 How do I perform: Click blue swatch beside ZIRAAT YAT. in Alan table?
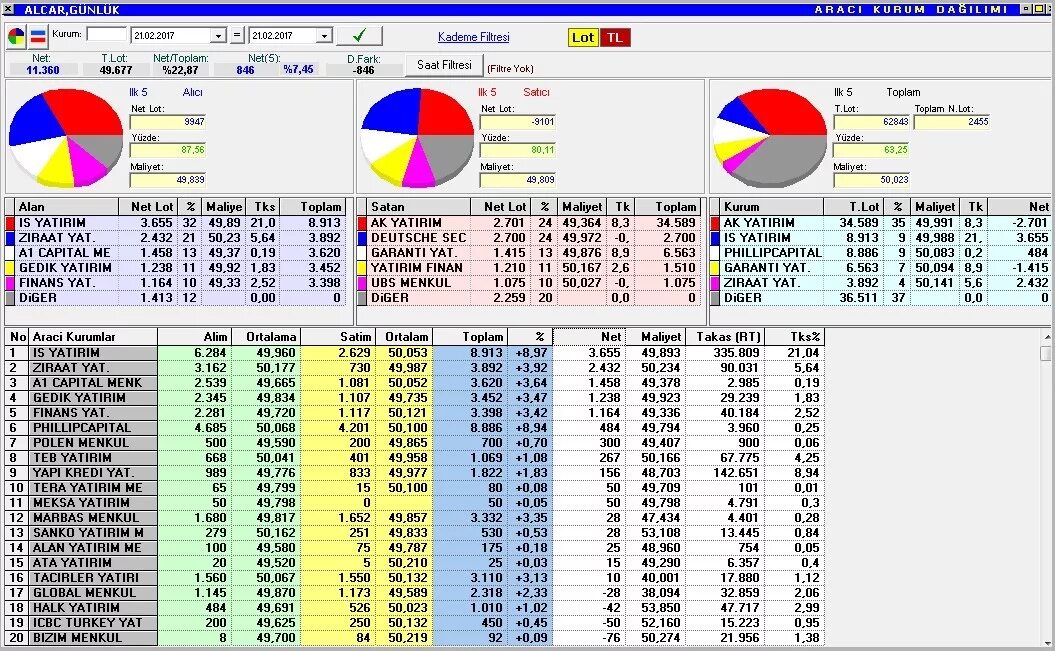(x=10, y=238)
